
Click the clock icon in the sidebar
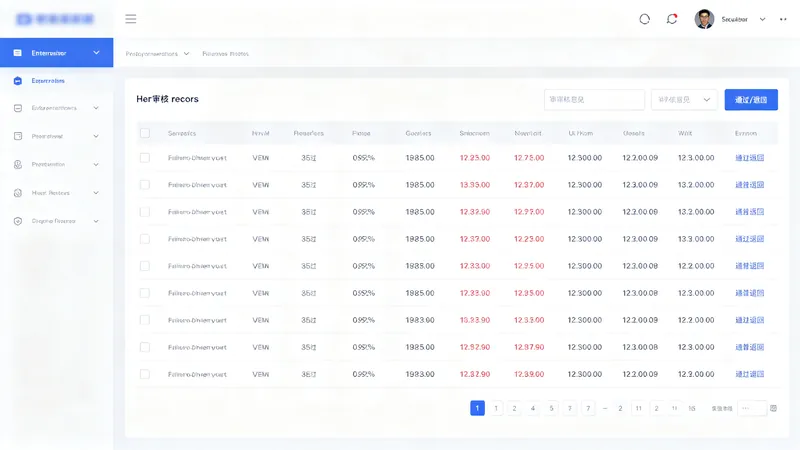coord(18,193)
